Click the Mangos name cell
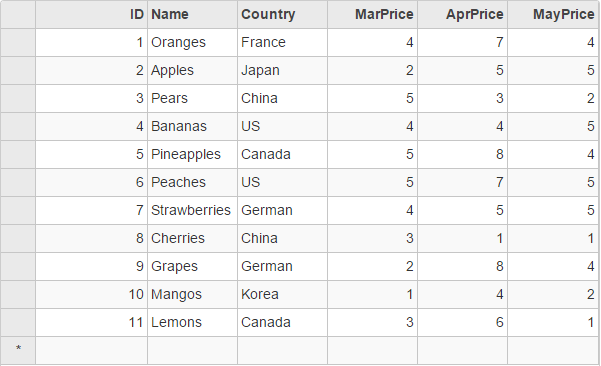Viewport: 601px width, 366px height. 192,295
